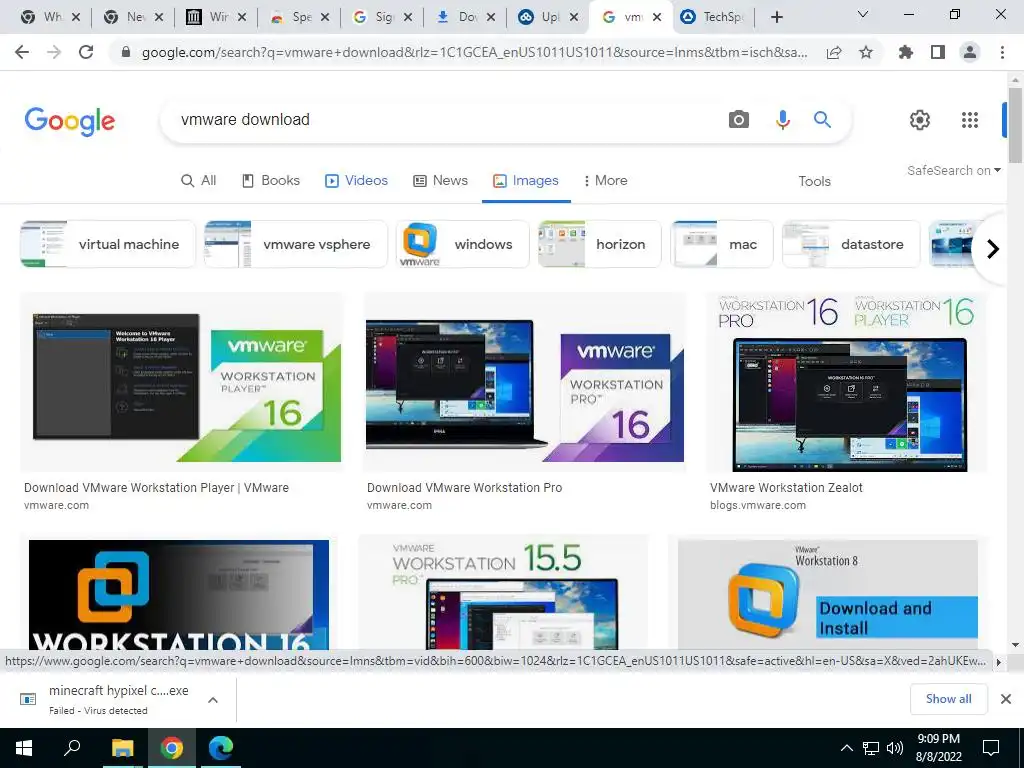This screenshot has height=768, width=1024.
Task: Expand SafeSearch on dropdown
Action: [x=953, y=170]
